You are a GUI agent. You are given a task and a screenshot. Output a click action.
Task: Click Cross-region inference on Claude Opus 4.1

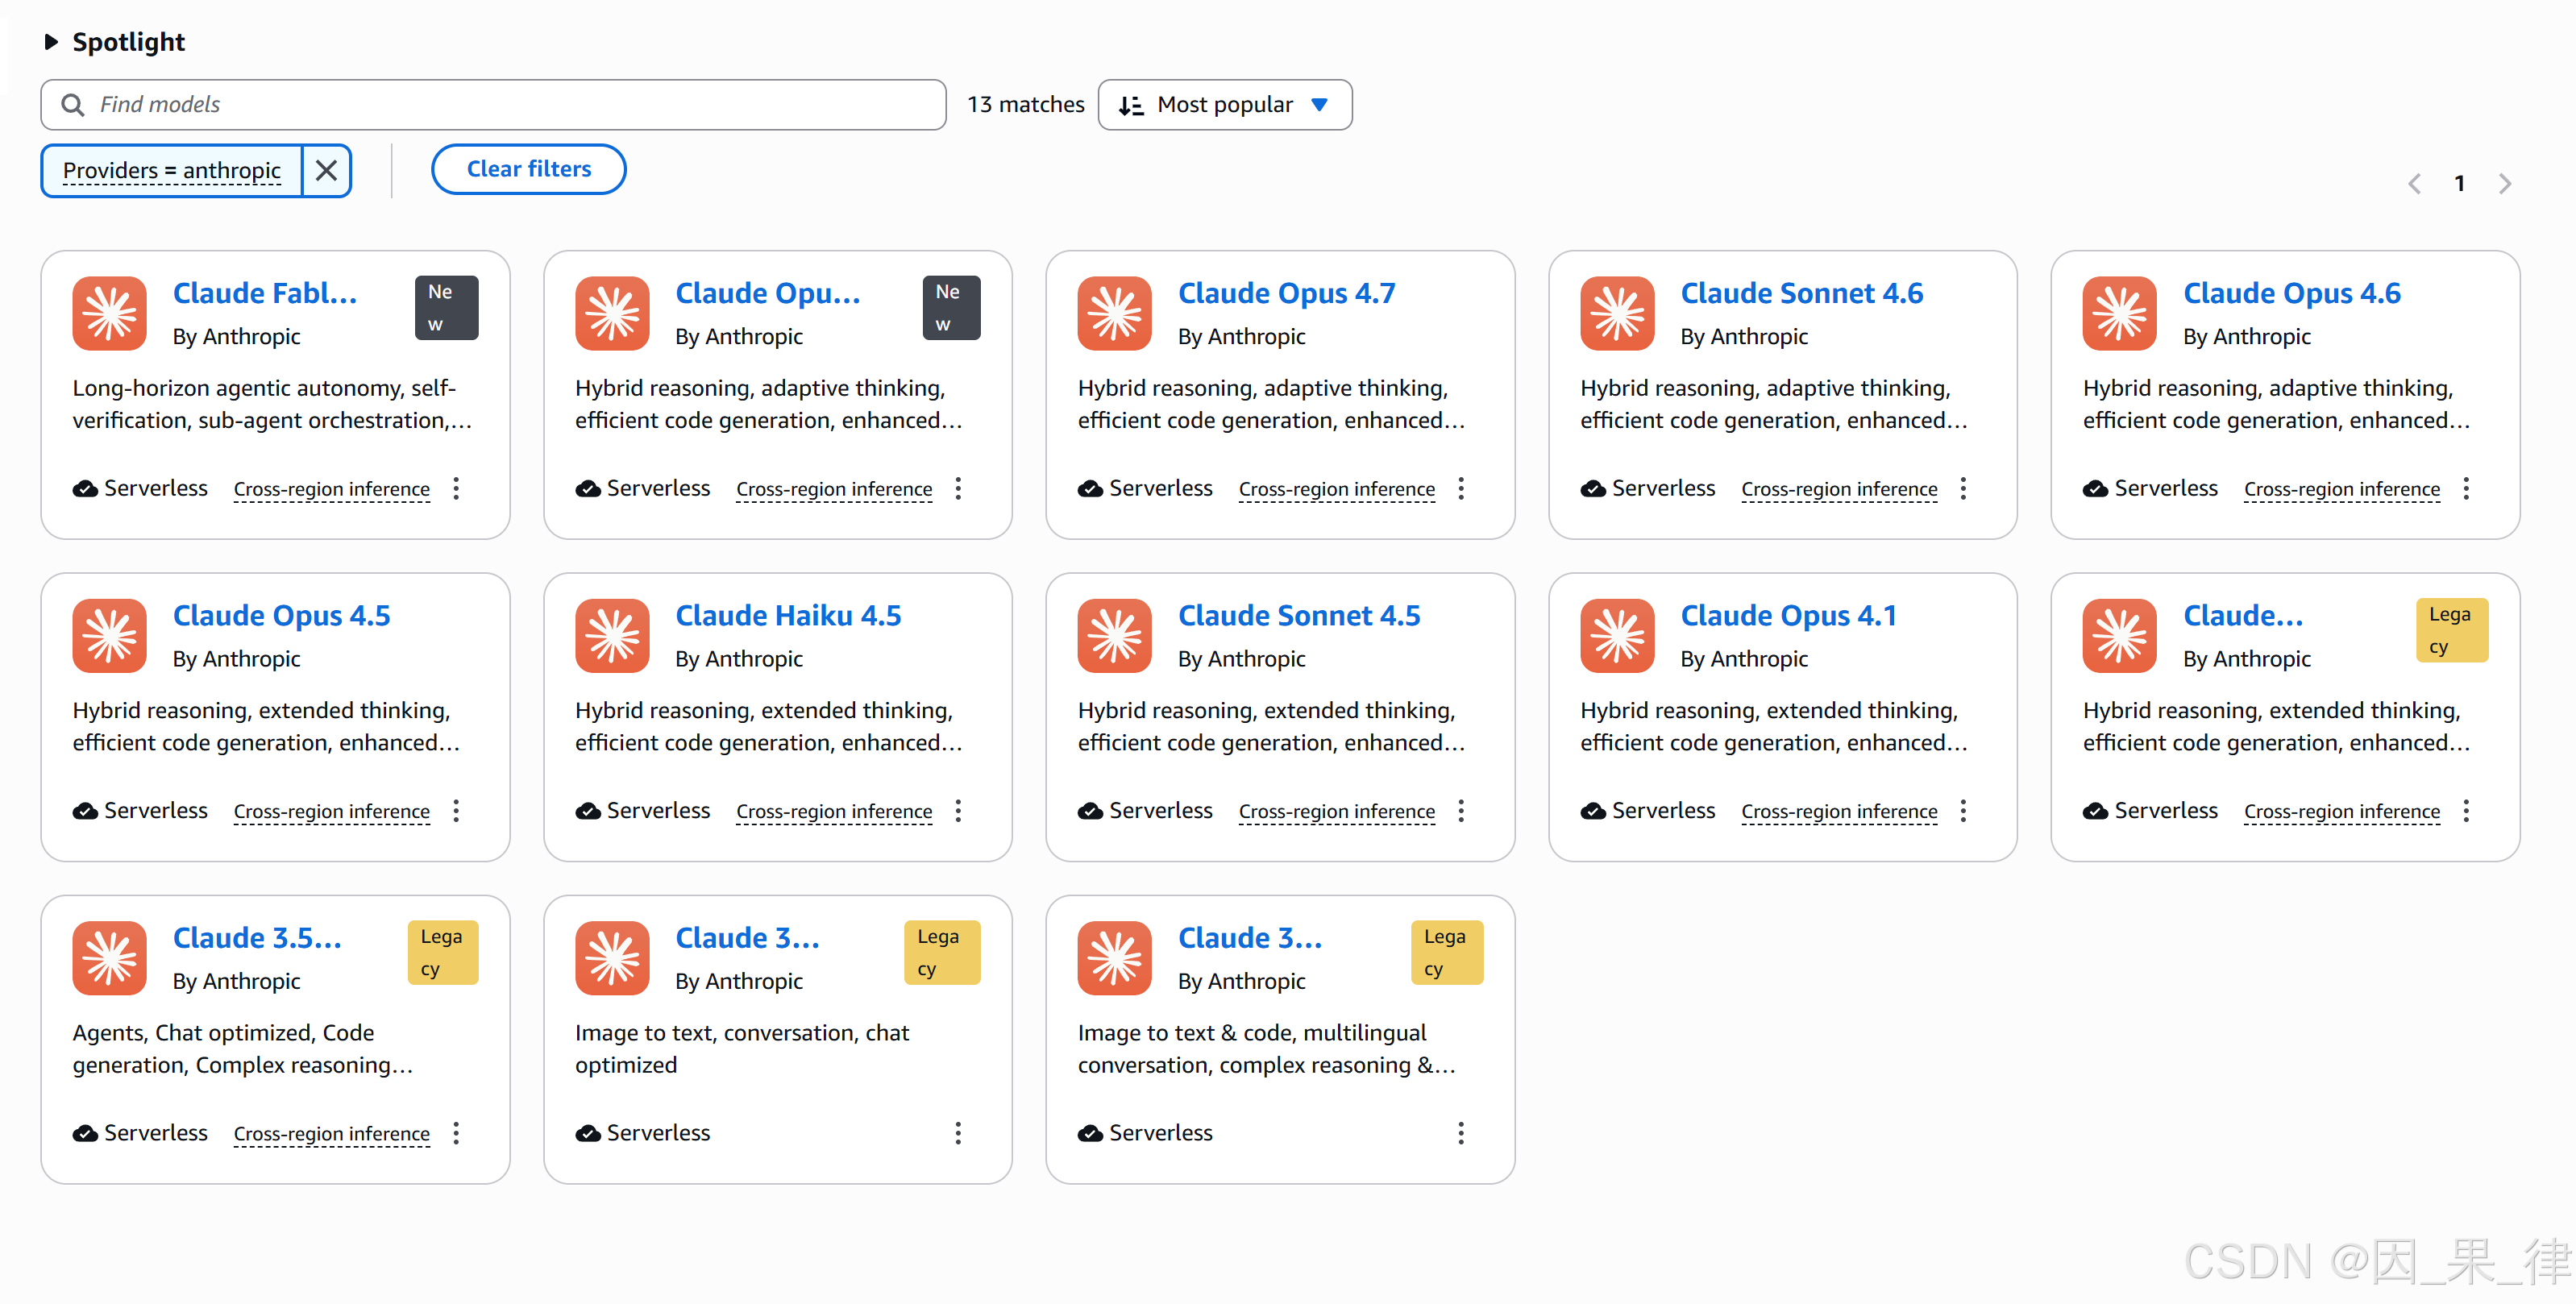click(1839, 811)
